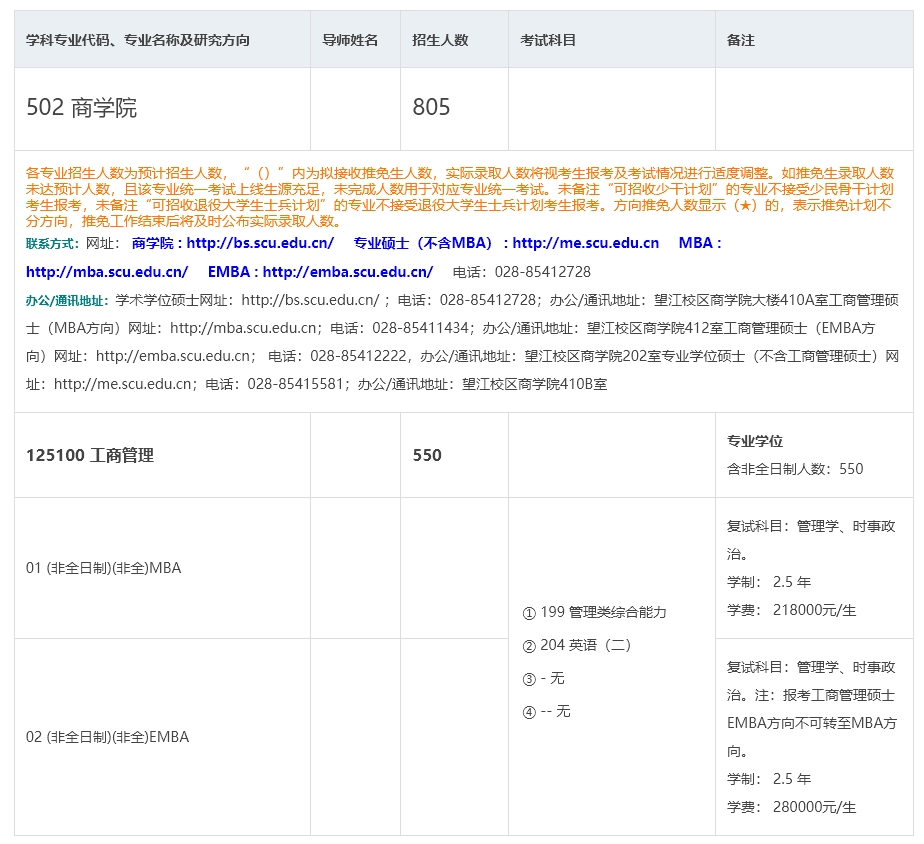The image size is (924, 844).
Task: Select the 805 enrollment number
Action: 431,107
